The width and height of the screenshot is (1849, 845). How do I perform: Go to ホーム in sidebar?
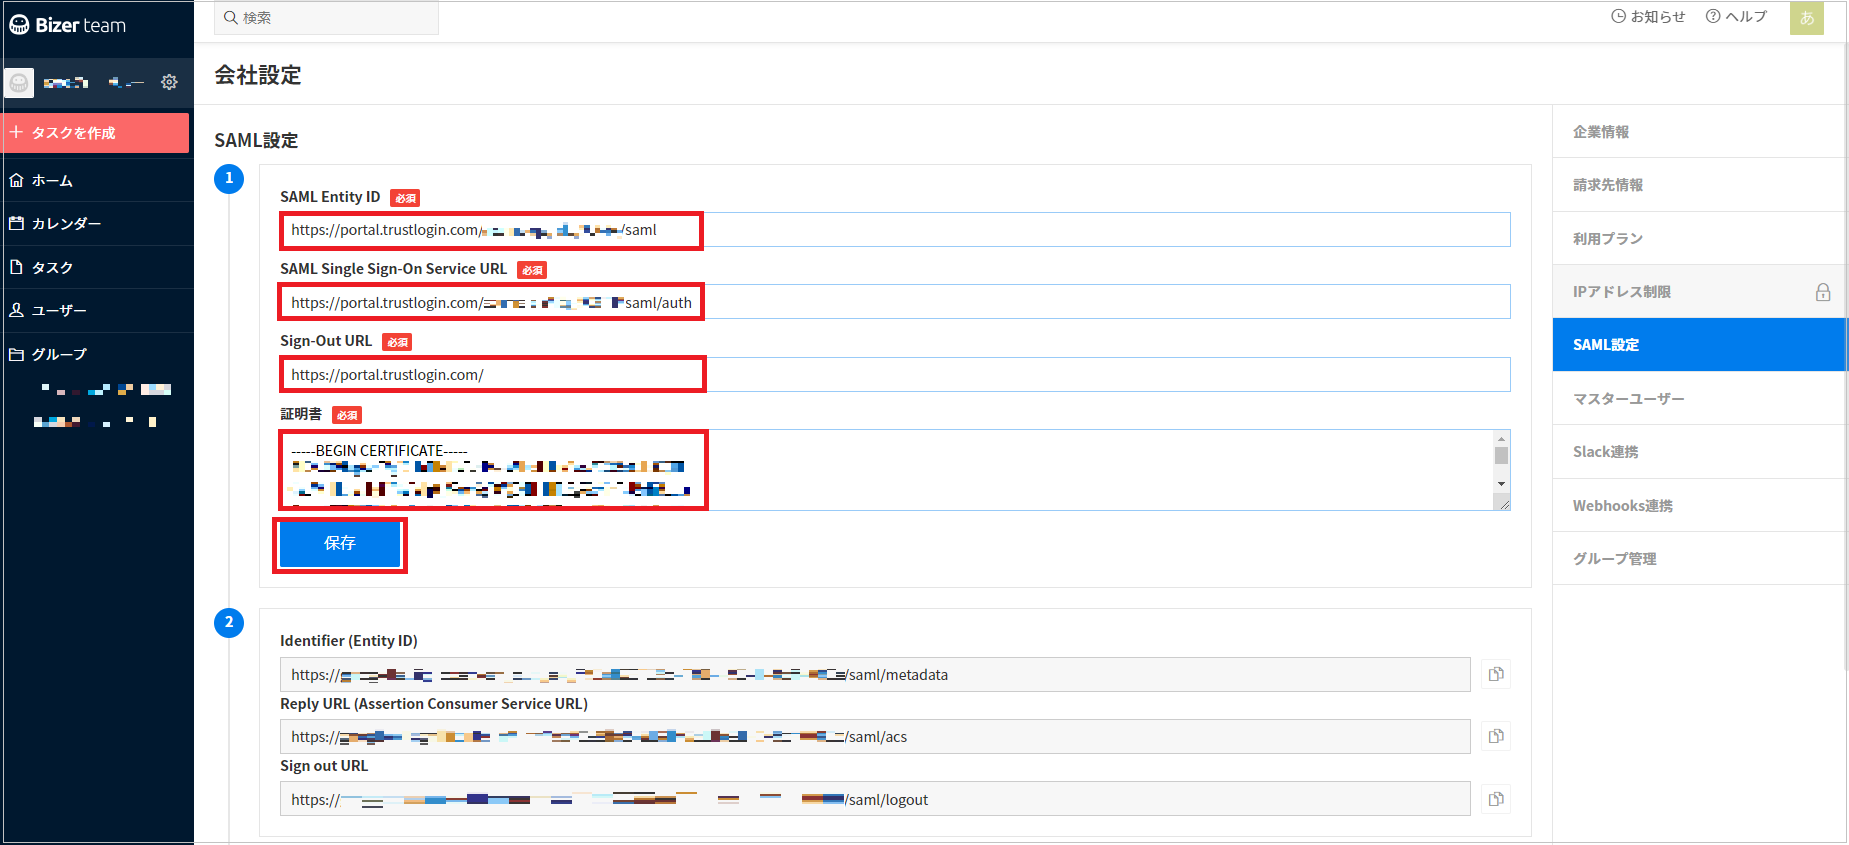tap(96, 181)
